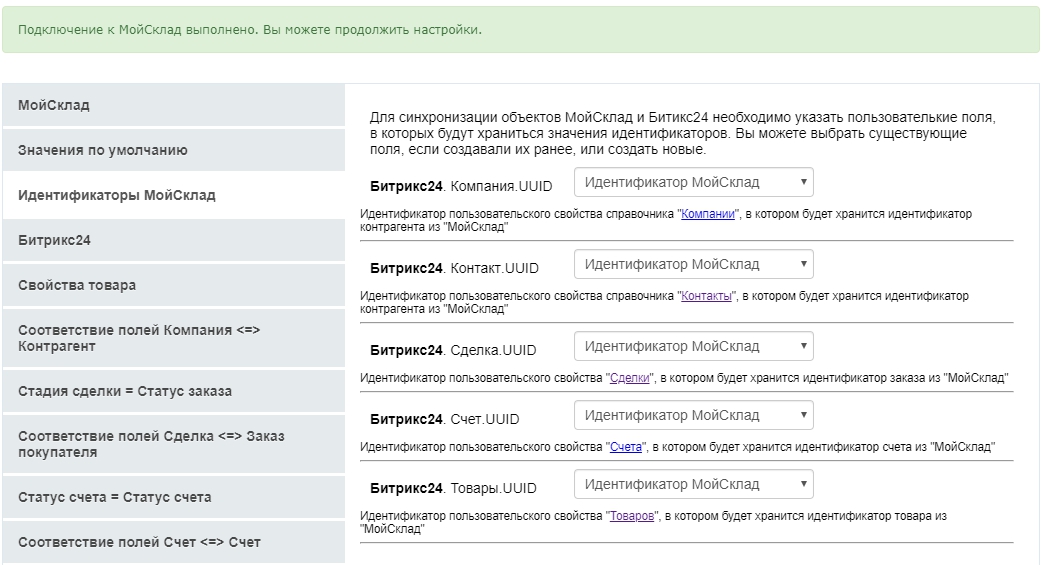Image resolution: width=1041 pixels, height=565 pixels.
Task: Switch to Значения по умолчанию tab
Action: (103, 150)
